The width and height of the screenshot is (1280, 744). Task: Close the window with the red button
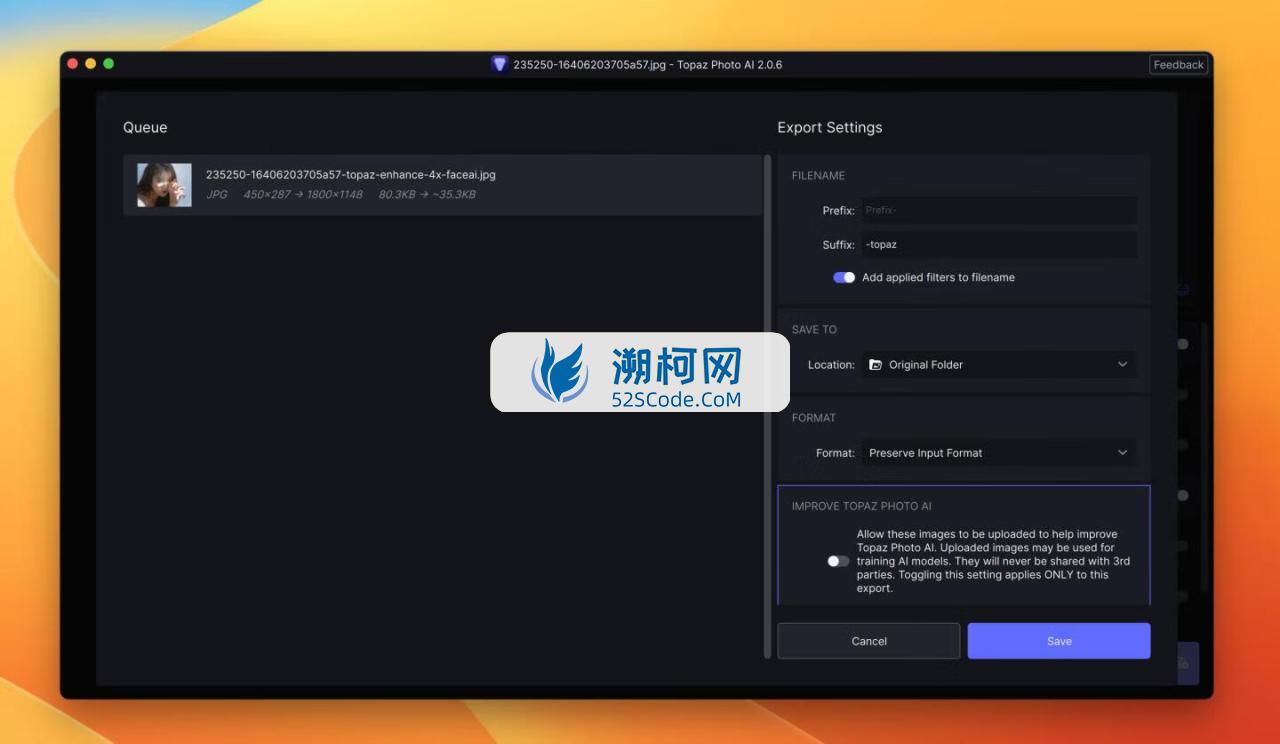(x=73, y=64)
